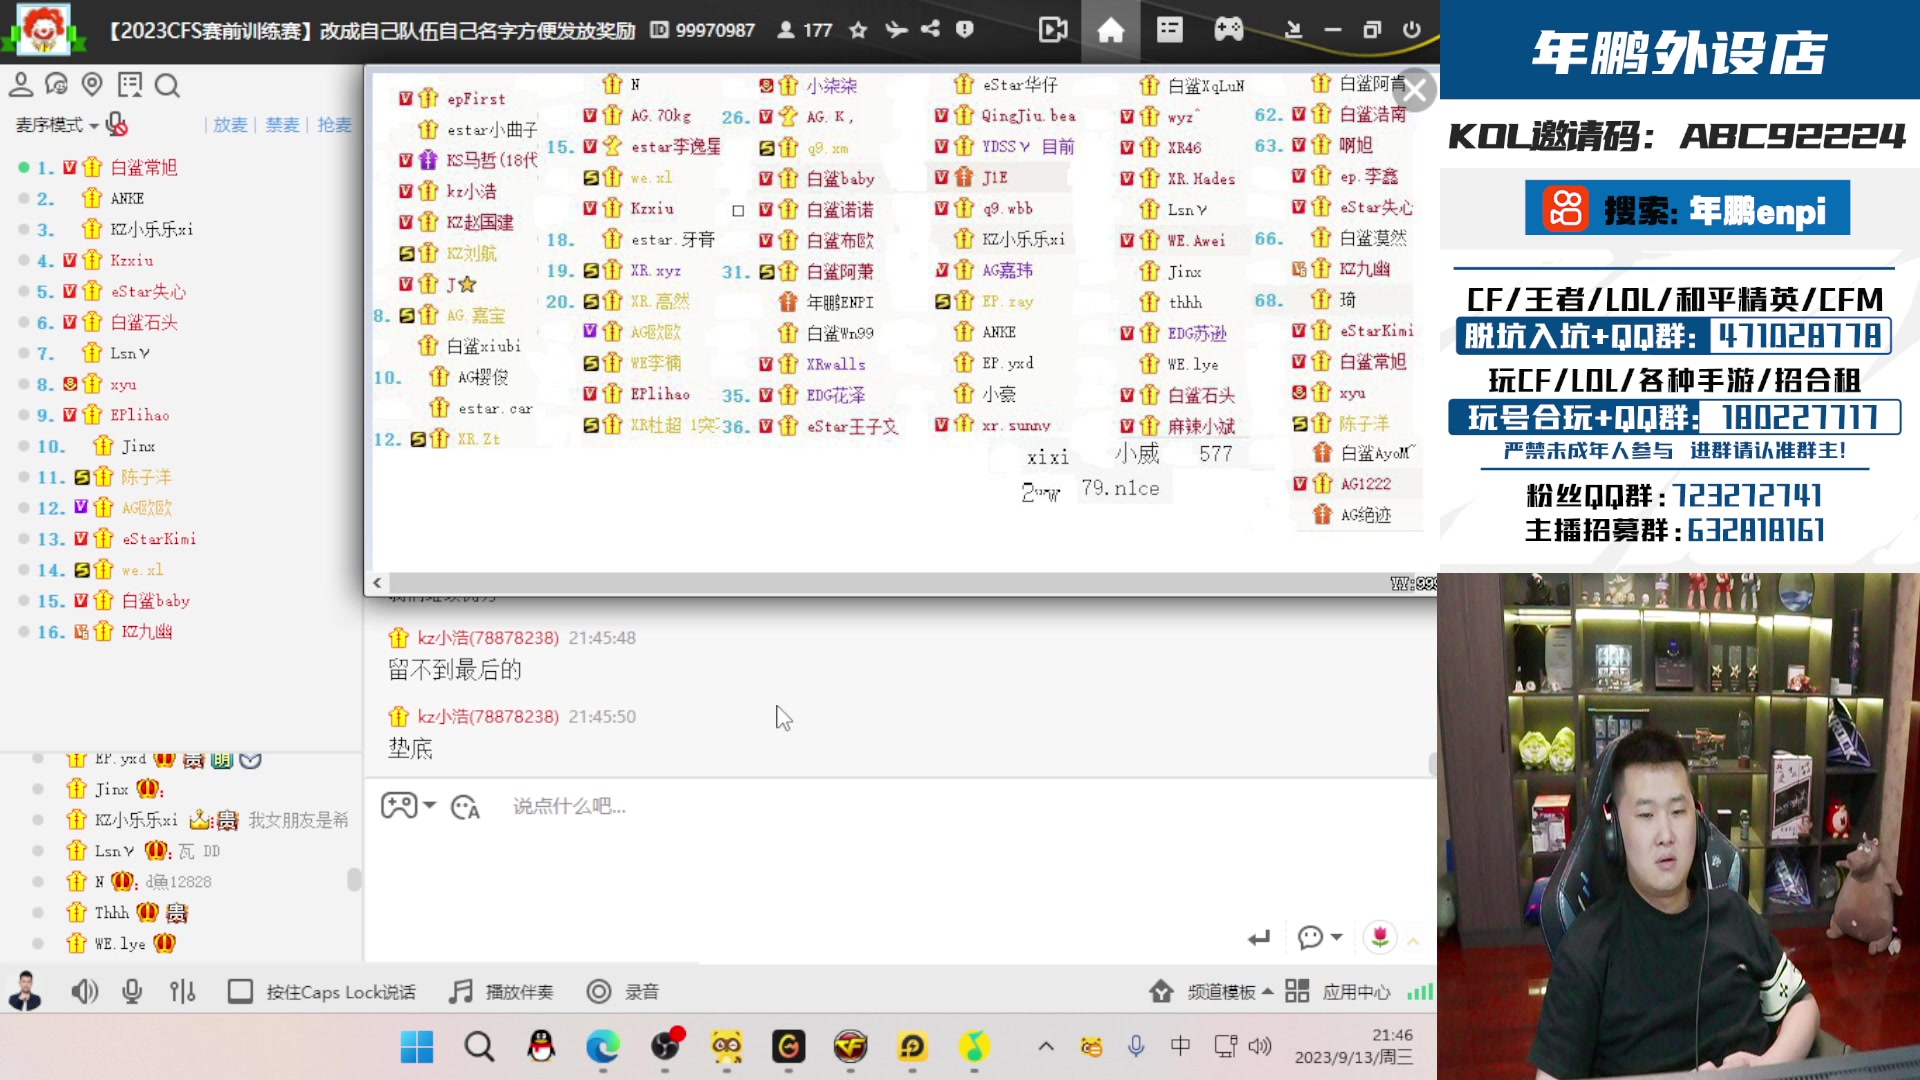Open the Windows Start menu
Screen dimensions: 1920x1080
pyautogui.click(x=417, y=1047)
